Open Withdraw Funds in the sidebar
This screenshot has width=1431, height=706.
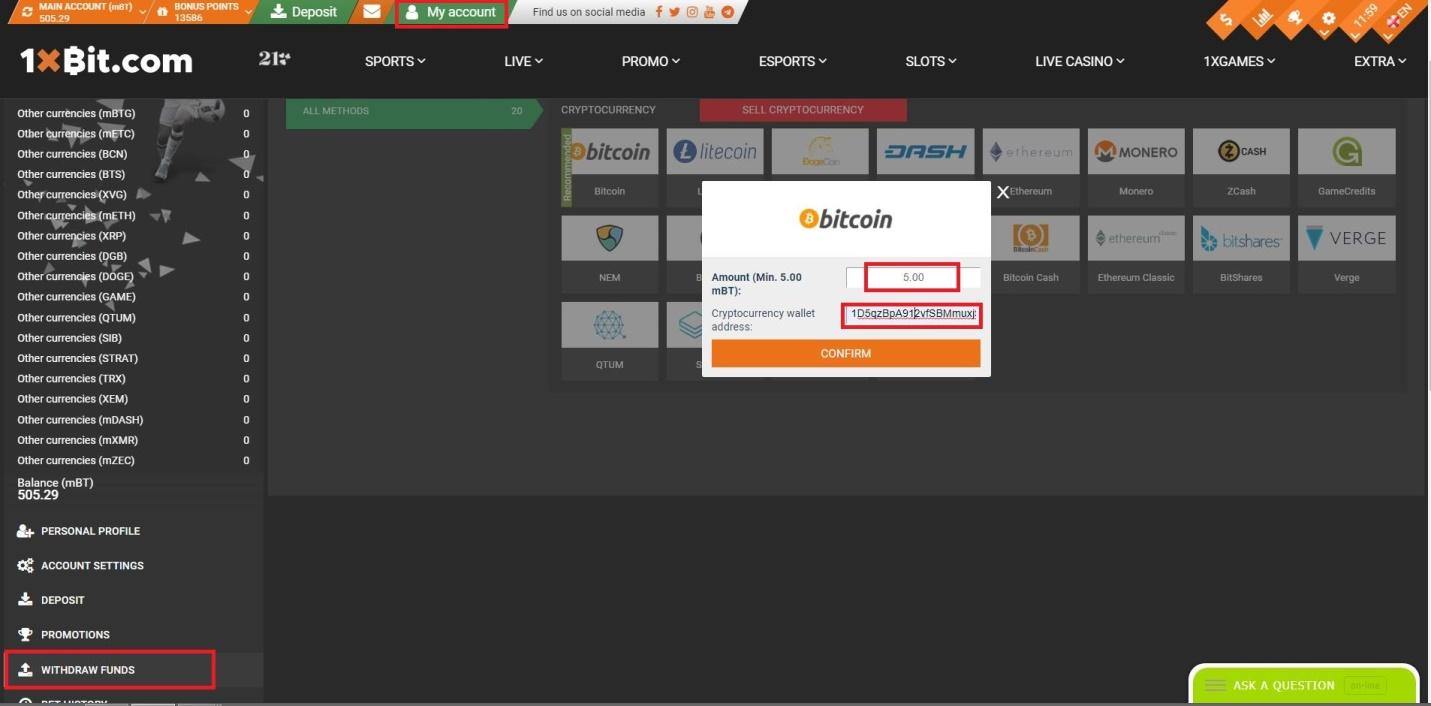134,670
